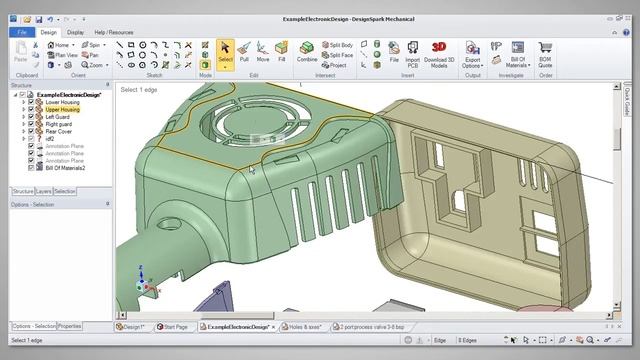Switch to the Display ribbon tab
Screen dimensions: 640x360
(x=75, y=32)
